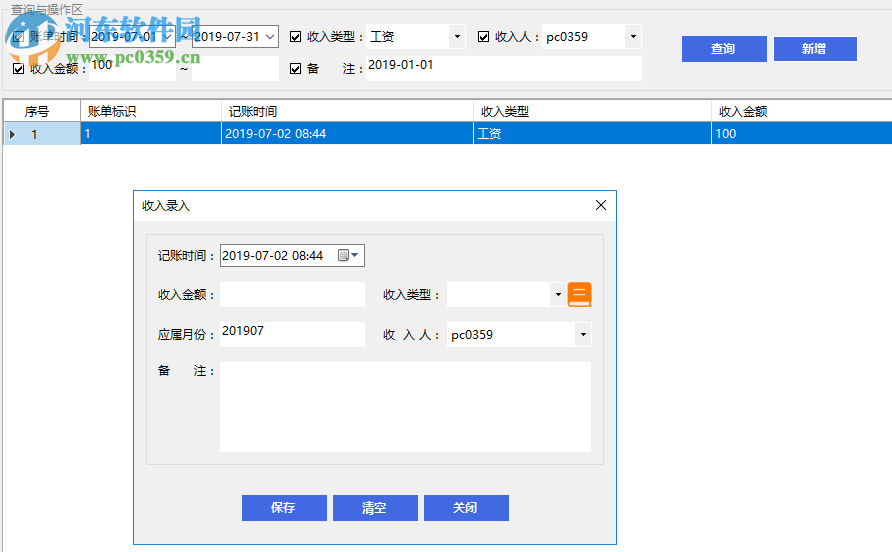Open calendar picker for 记账时间 in dialog
Viewport: 892px width, 552px height.
click(x=348, y=256)
